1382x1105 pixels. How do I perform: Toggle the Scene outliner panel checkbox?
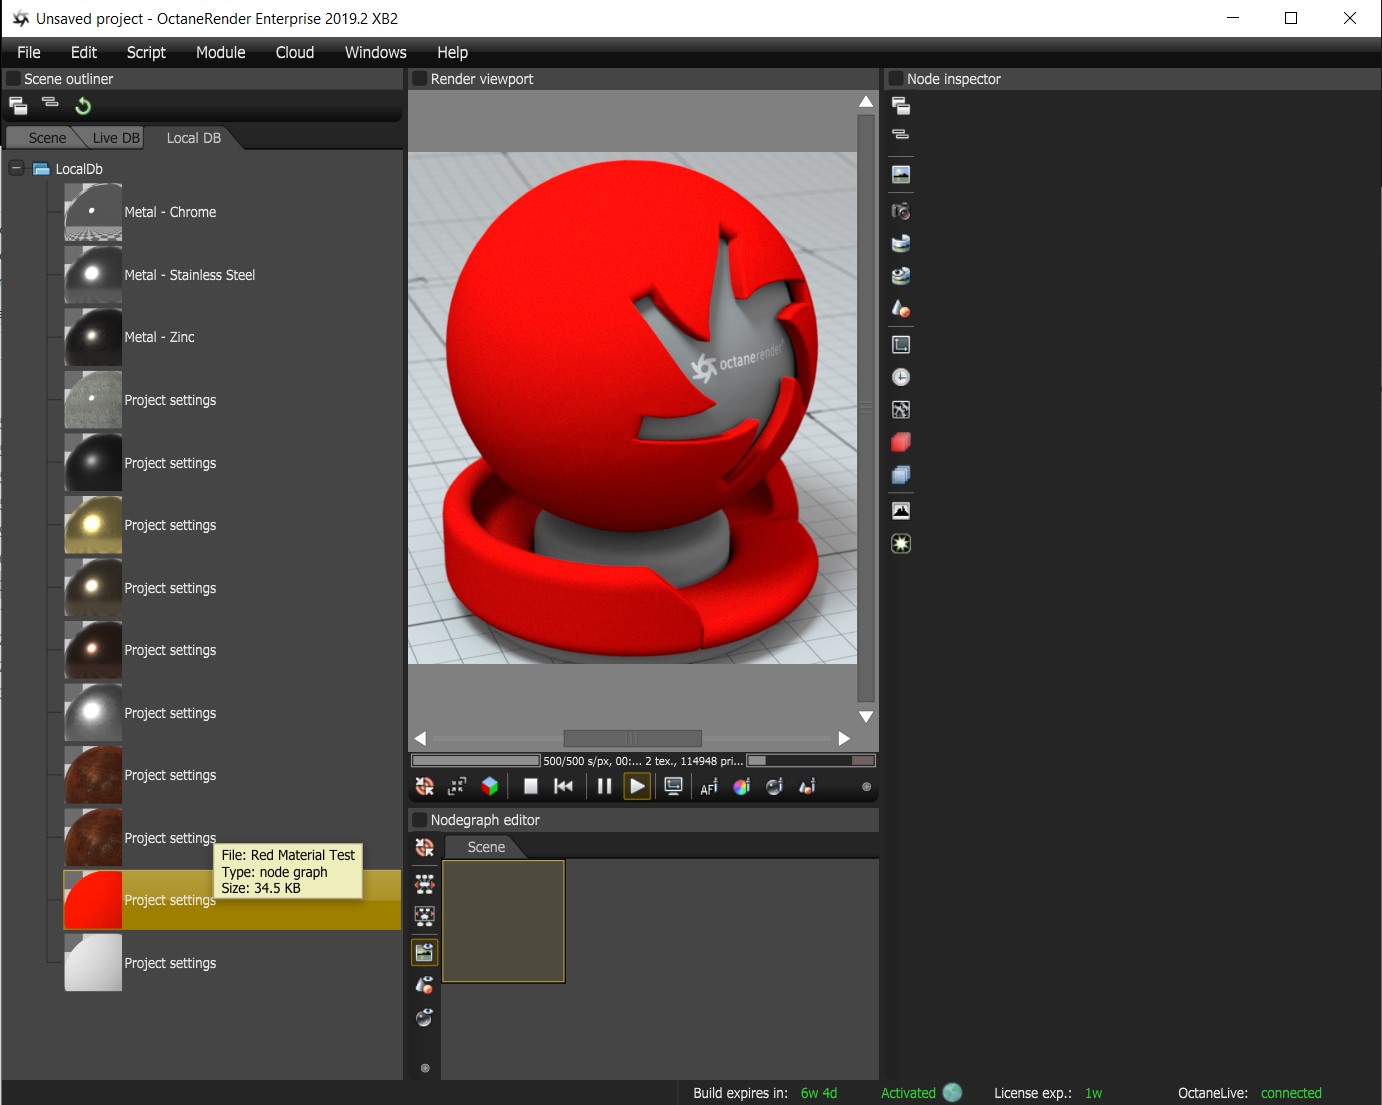pyautogui.click(x=13, y=79)
